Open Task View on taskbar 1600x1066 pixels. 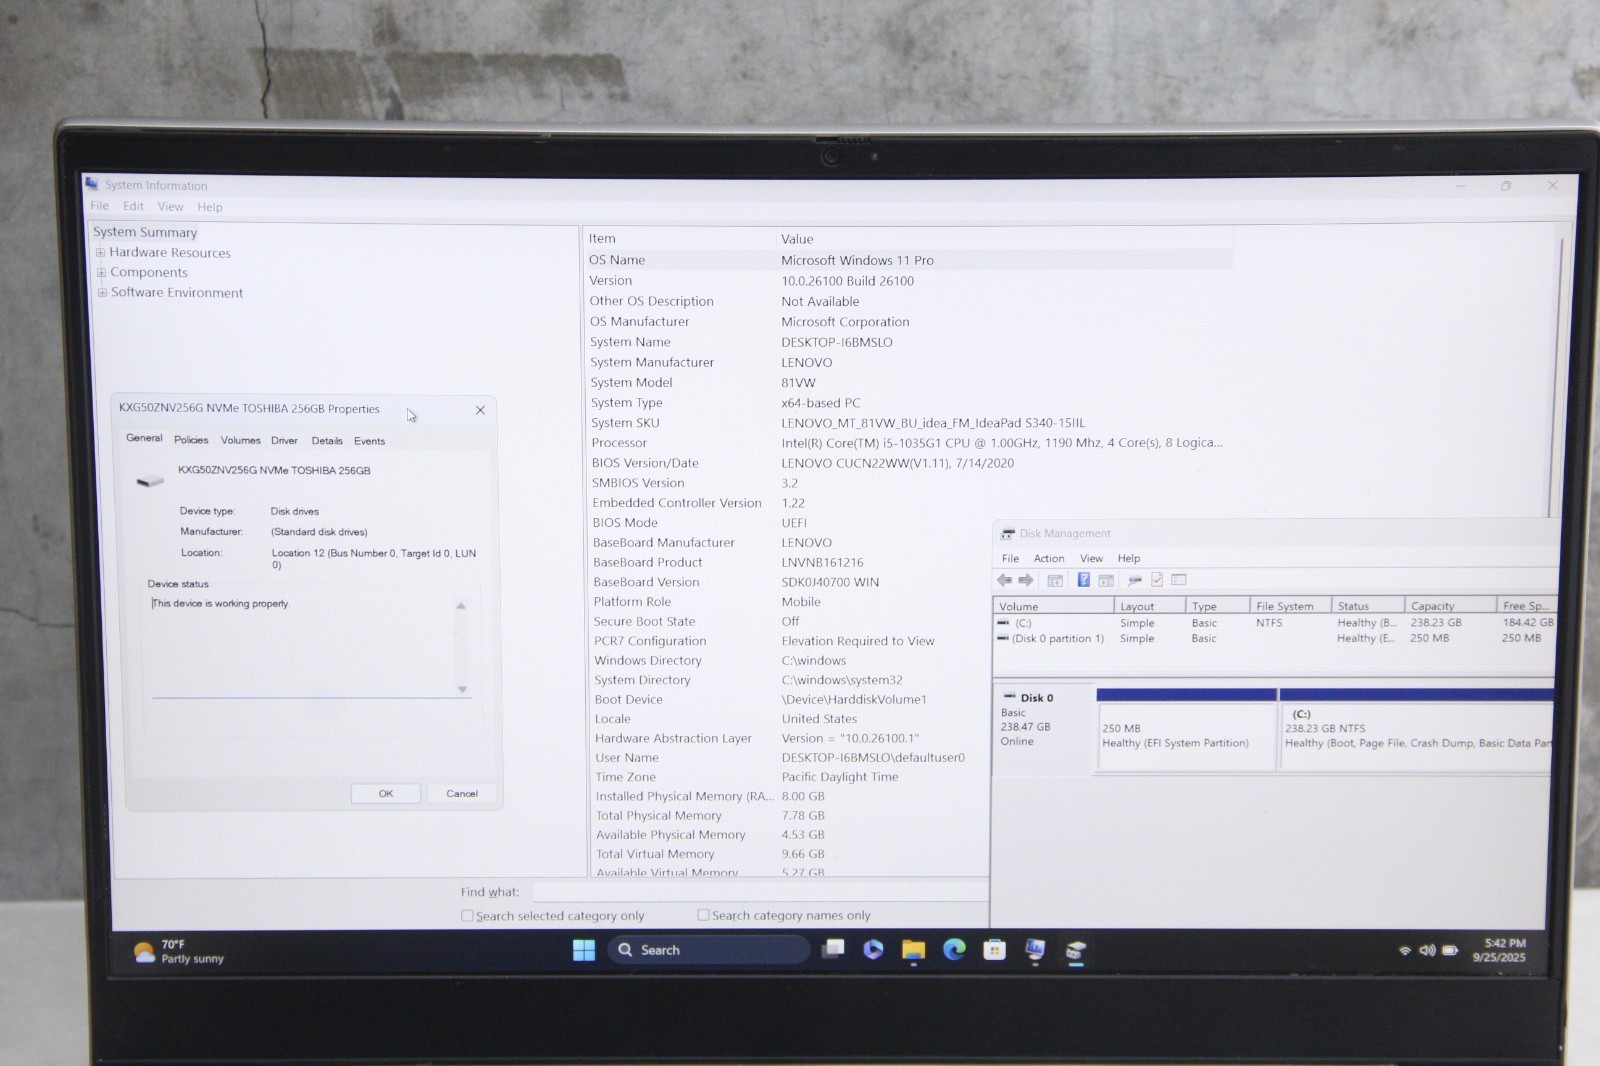[x=833, y=949]
